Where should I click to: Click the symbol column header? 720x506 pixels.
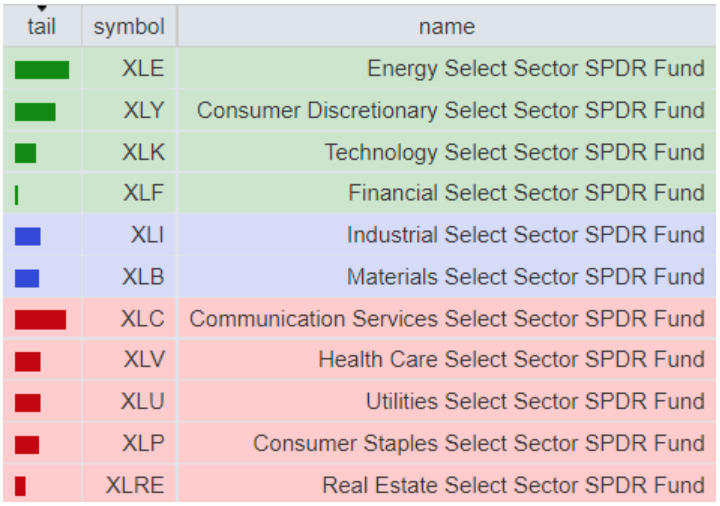[x=129, y=27]
